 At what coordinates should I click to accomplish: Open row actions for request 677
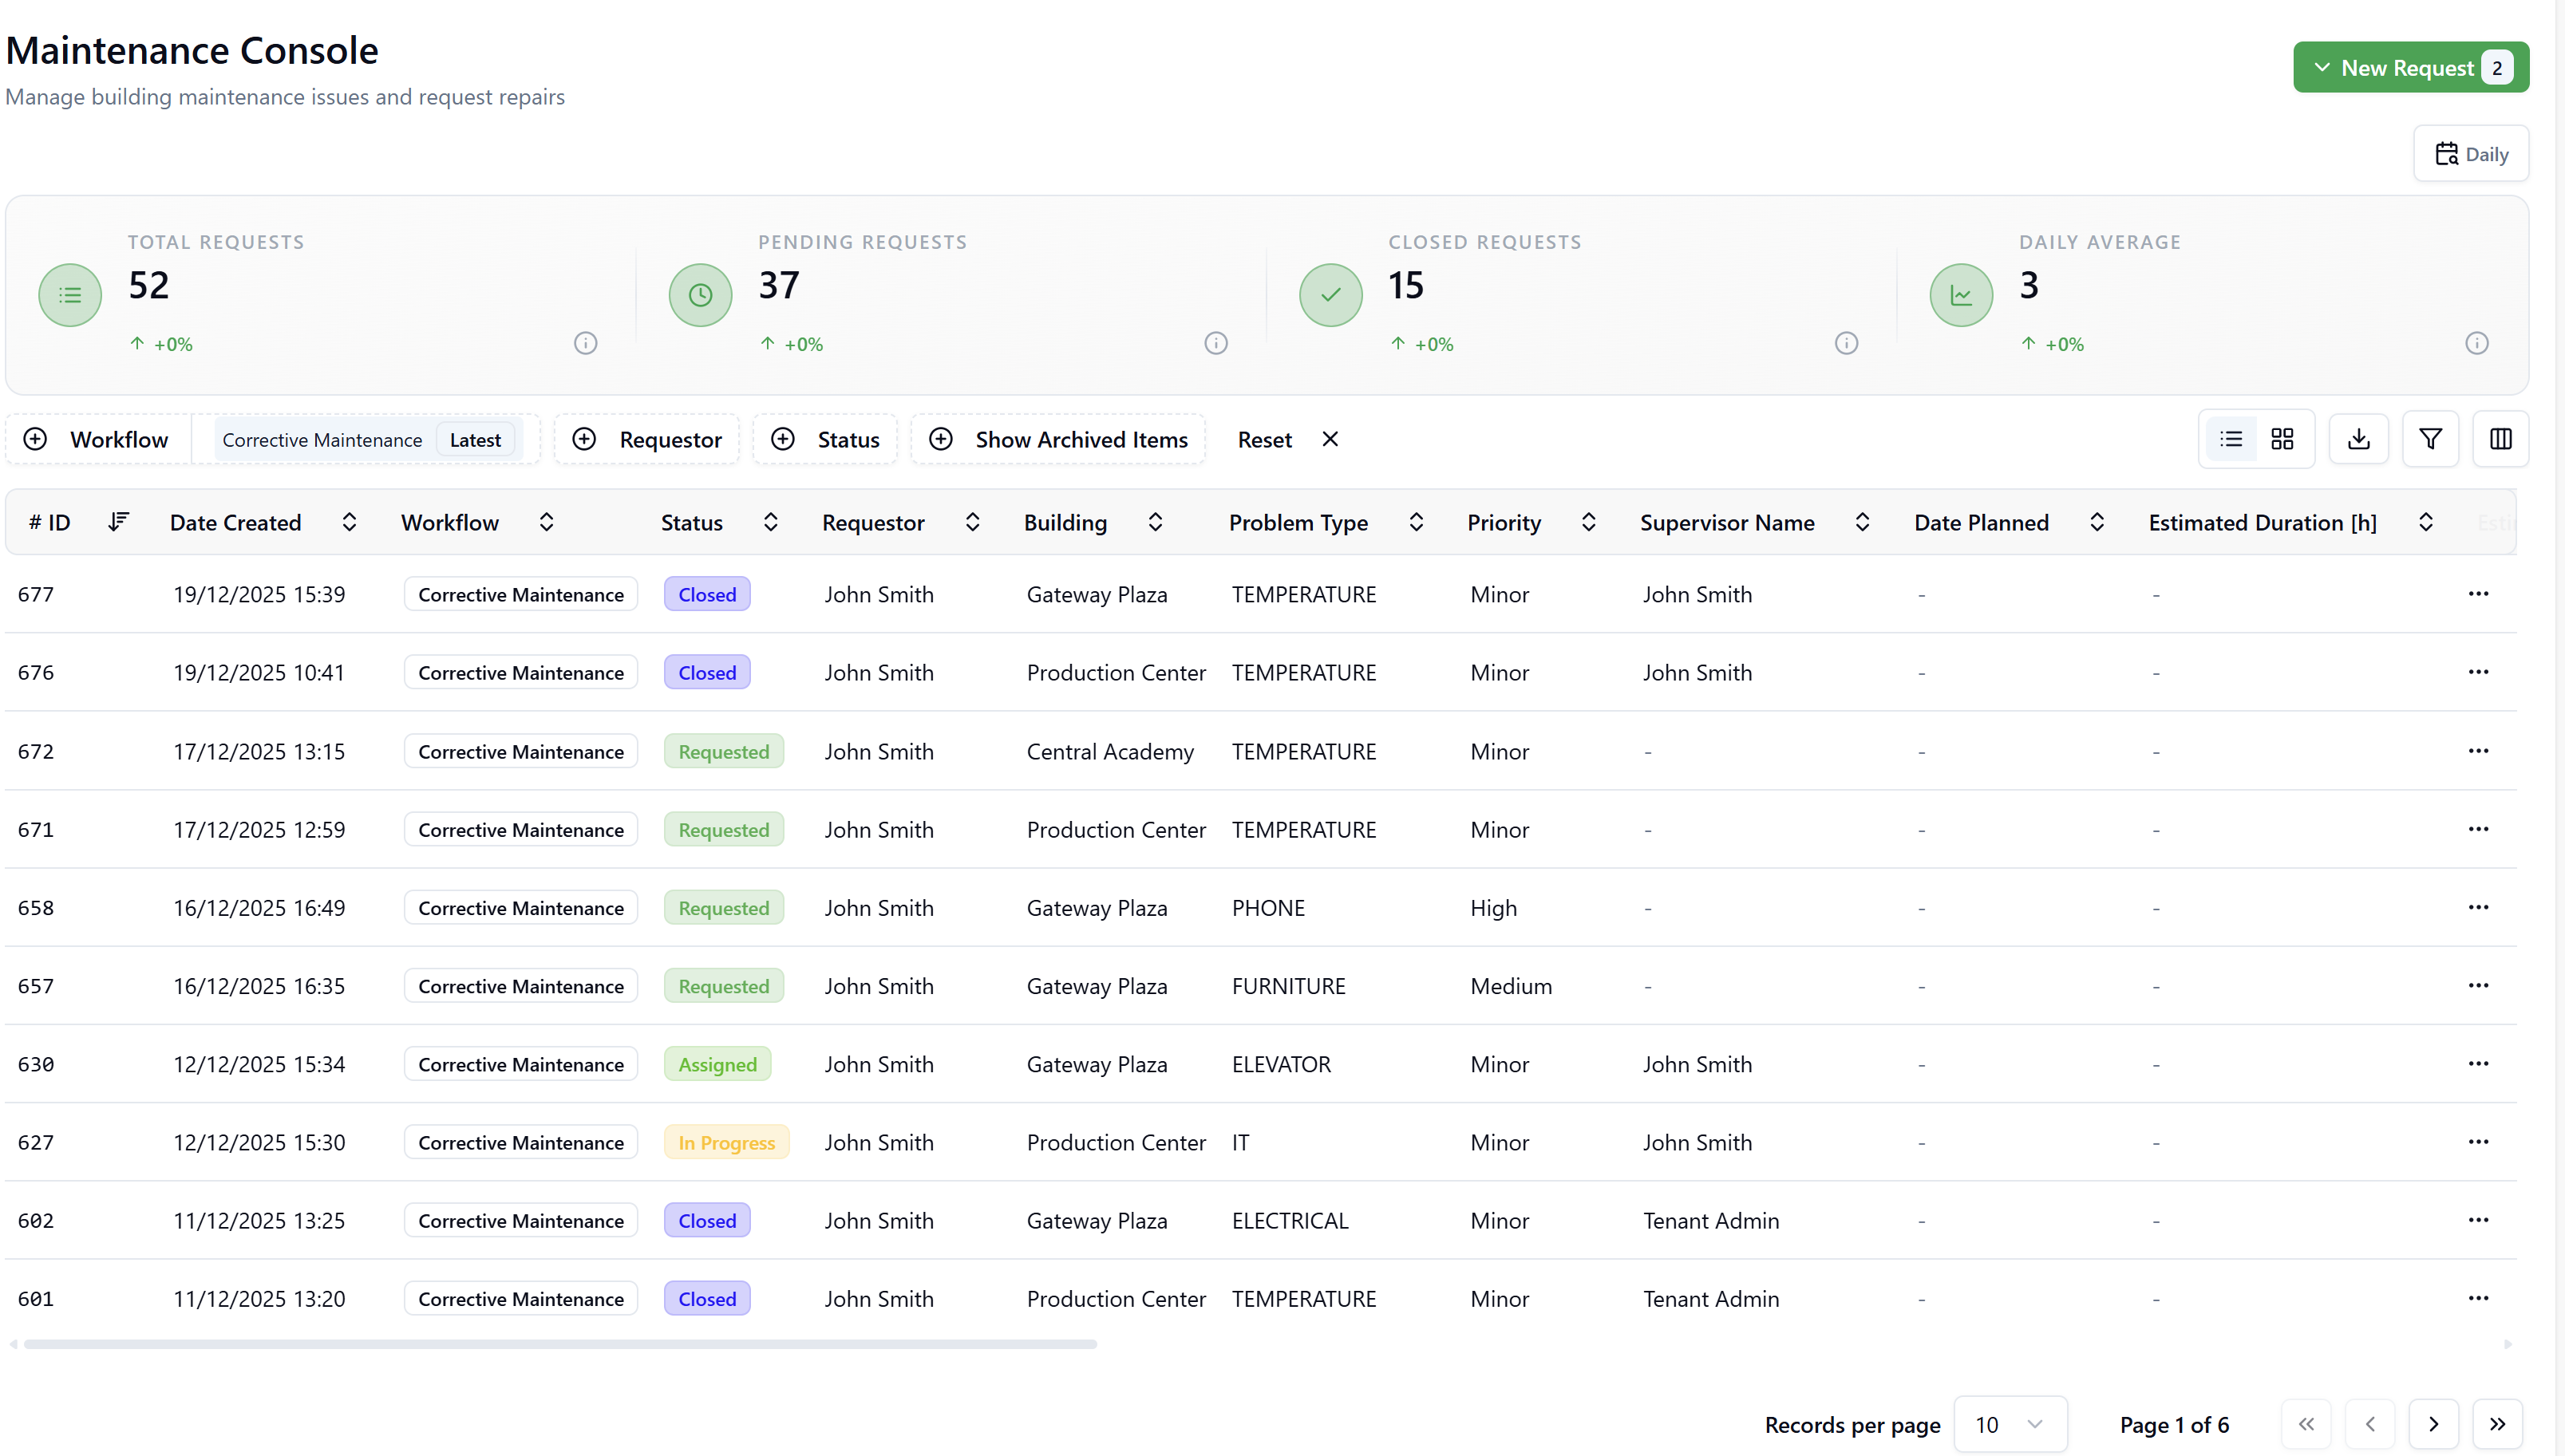point(2477,594)
